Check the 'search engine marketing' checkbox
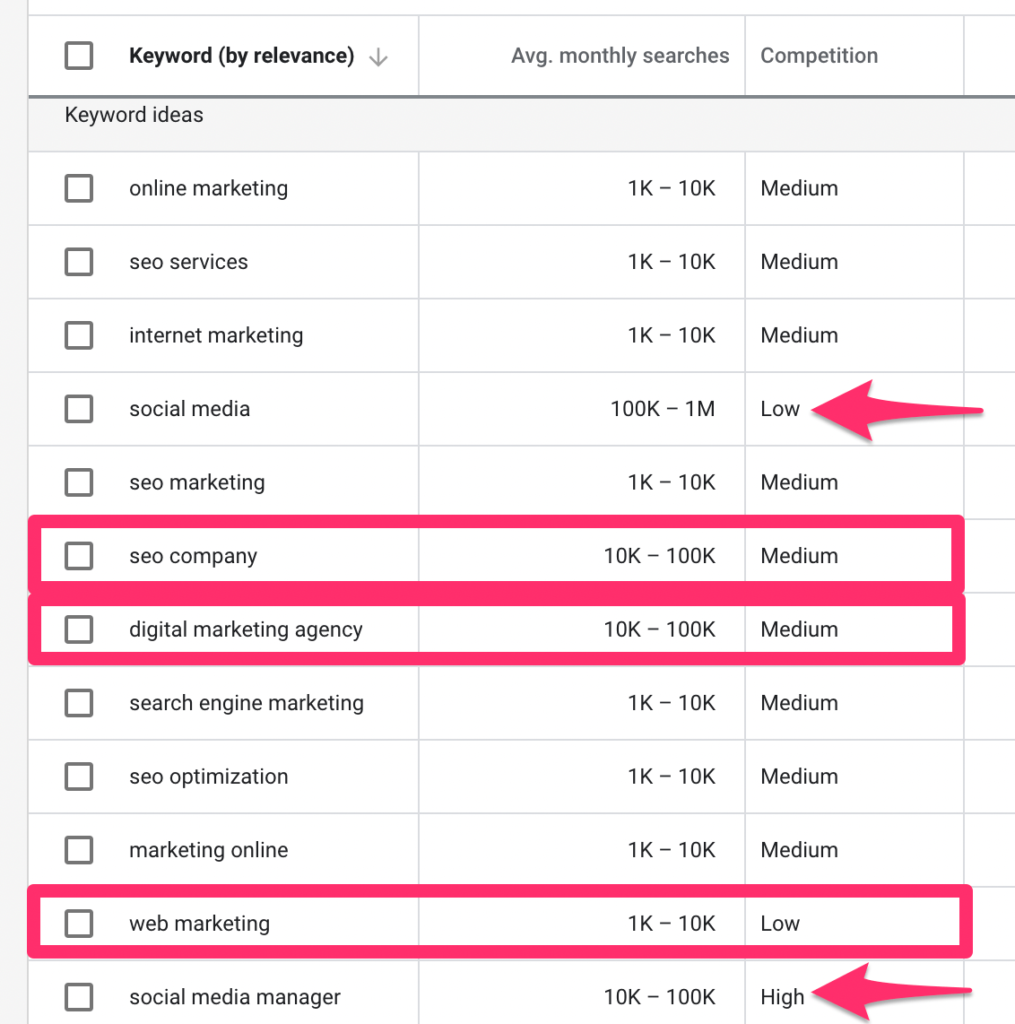The width and height of the screenshot is (1015, 1024). [79, 703]
